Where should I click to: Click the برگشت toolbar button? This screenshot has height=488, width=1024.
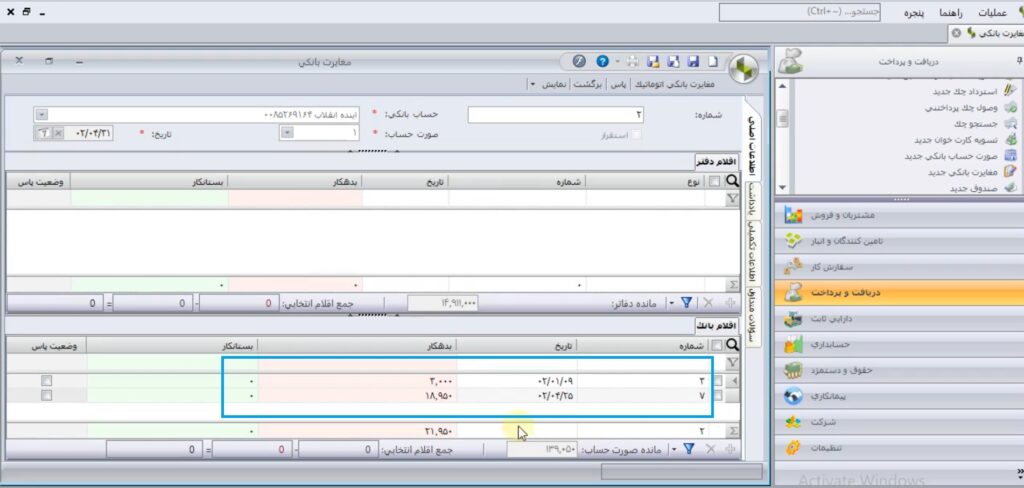click(589, 84)
